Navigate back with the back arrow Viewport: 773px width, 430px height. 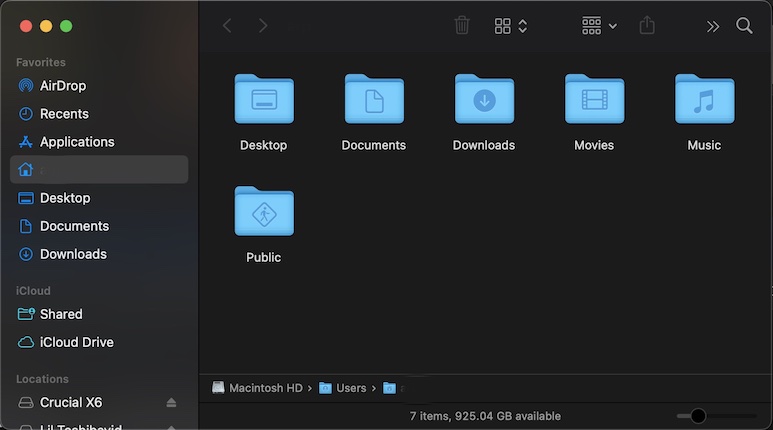point(227,26)
